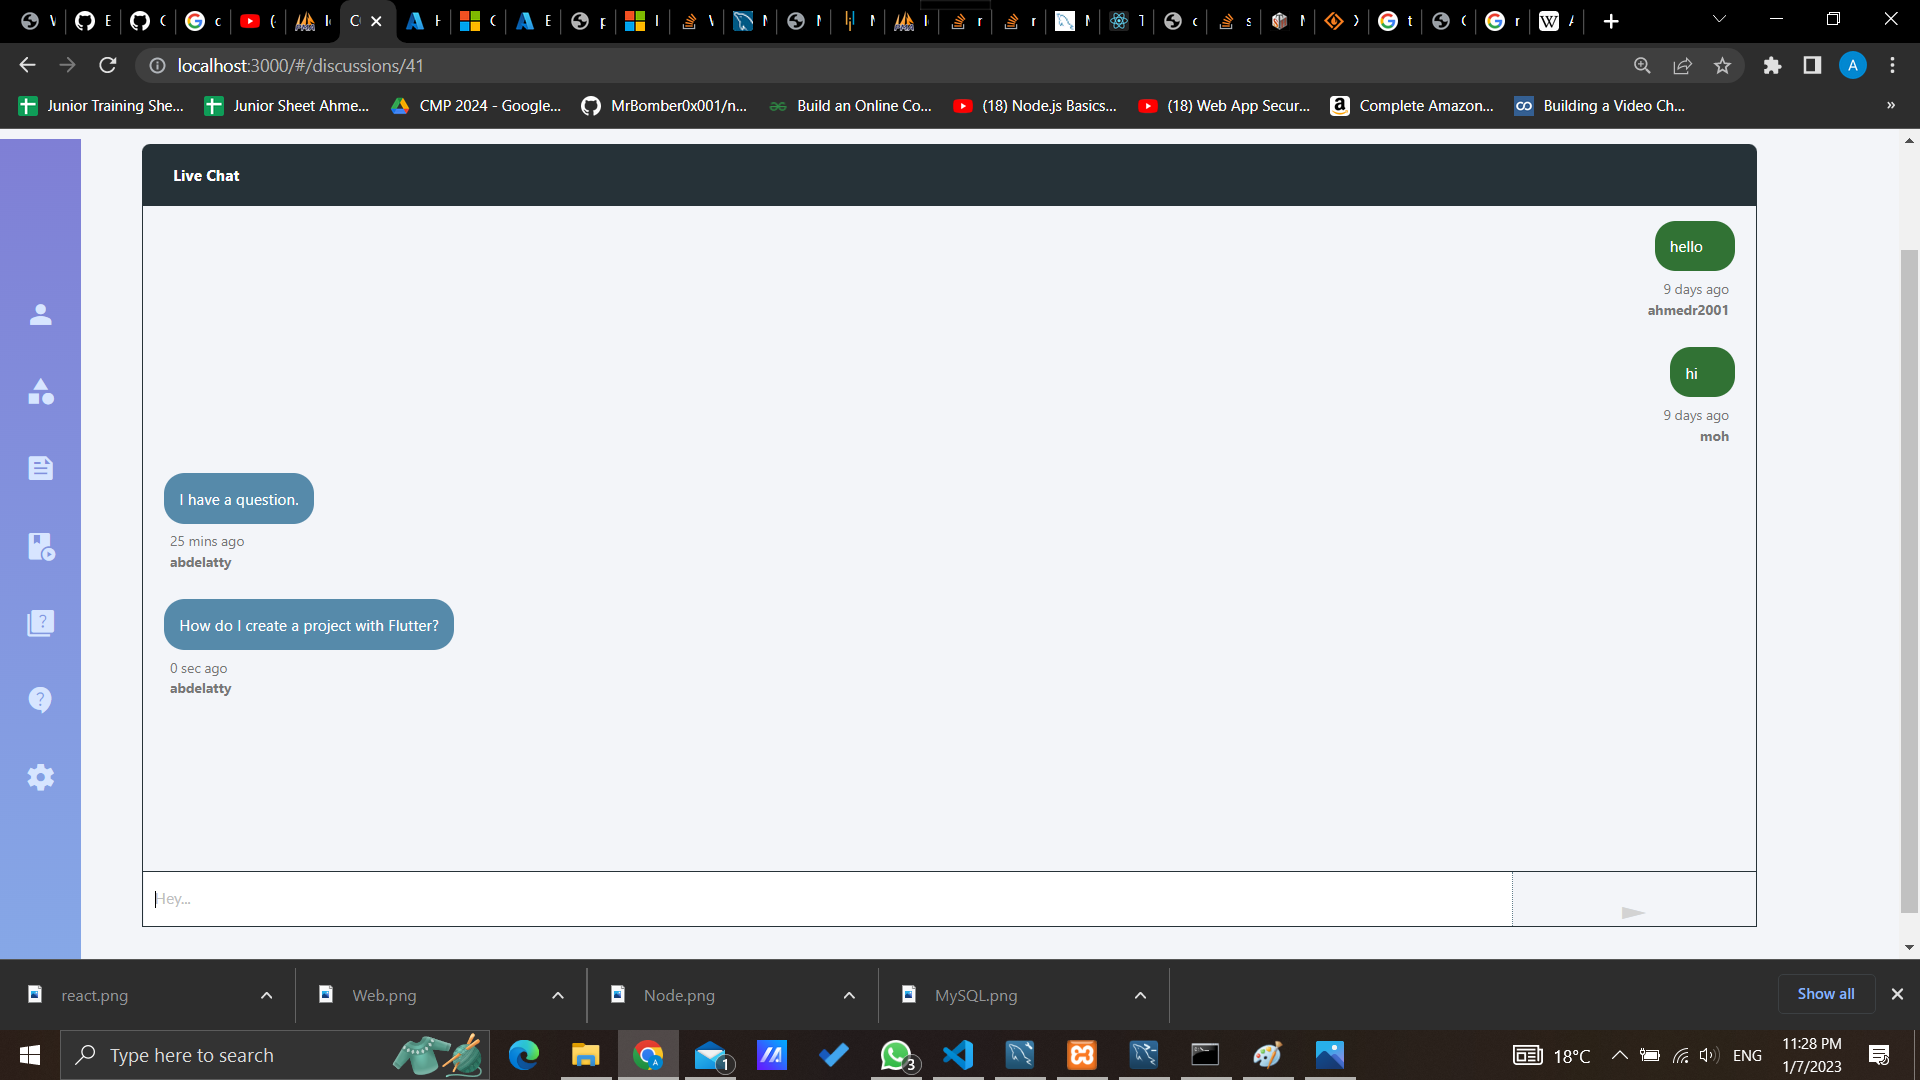
Task: Open the quiz question-book sidebar icon
Action: click(x=40, y=623)
